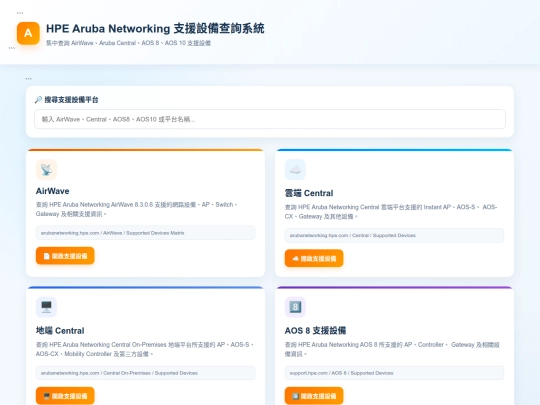
Task: Click the AOS 8 description mentioning Controller
Action: point(392,349)
